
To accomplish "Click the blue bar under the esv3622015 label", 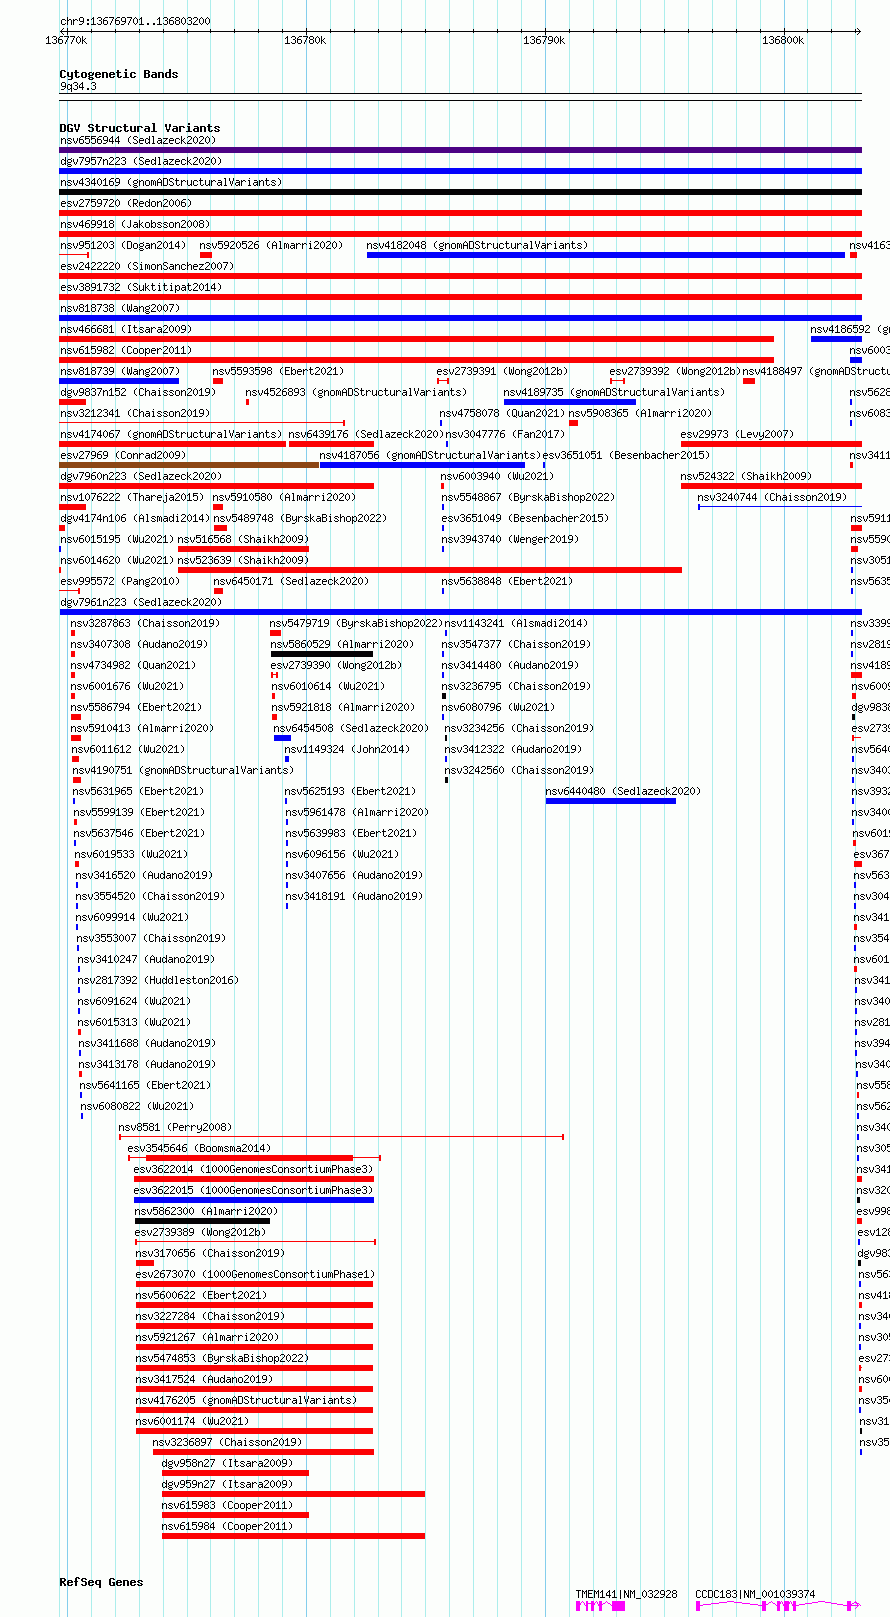I will pyautogui.click(x=254, y=1200).
